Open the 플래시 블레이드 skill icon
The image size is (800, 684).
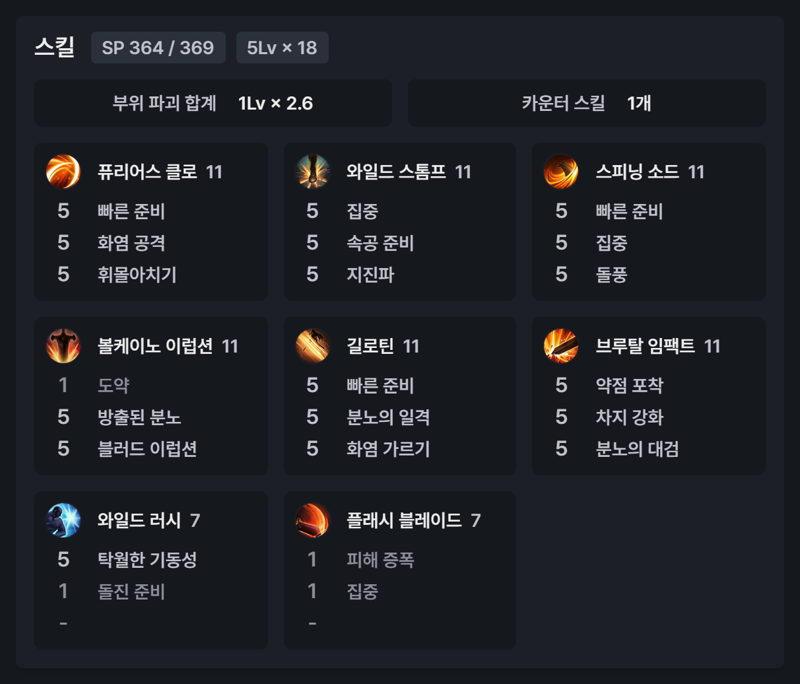coord(312,520)
